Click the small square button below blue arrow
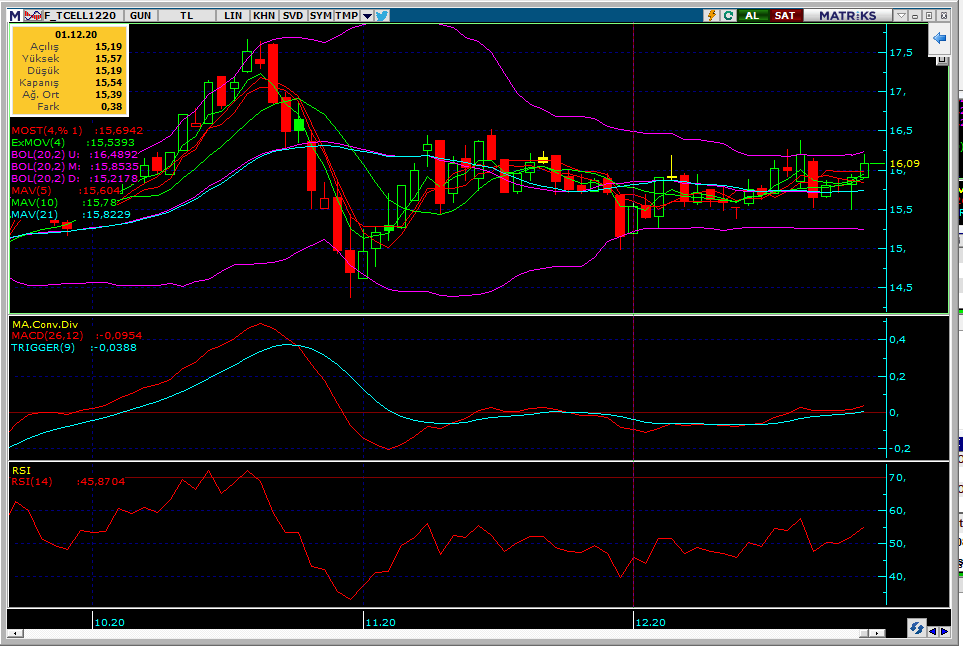The image size is (963, 646). pos(942,60)
